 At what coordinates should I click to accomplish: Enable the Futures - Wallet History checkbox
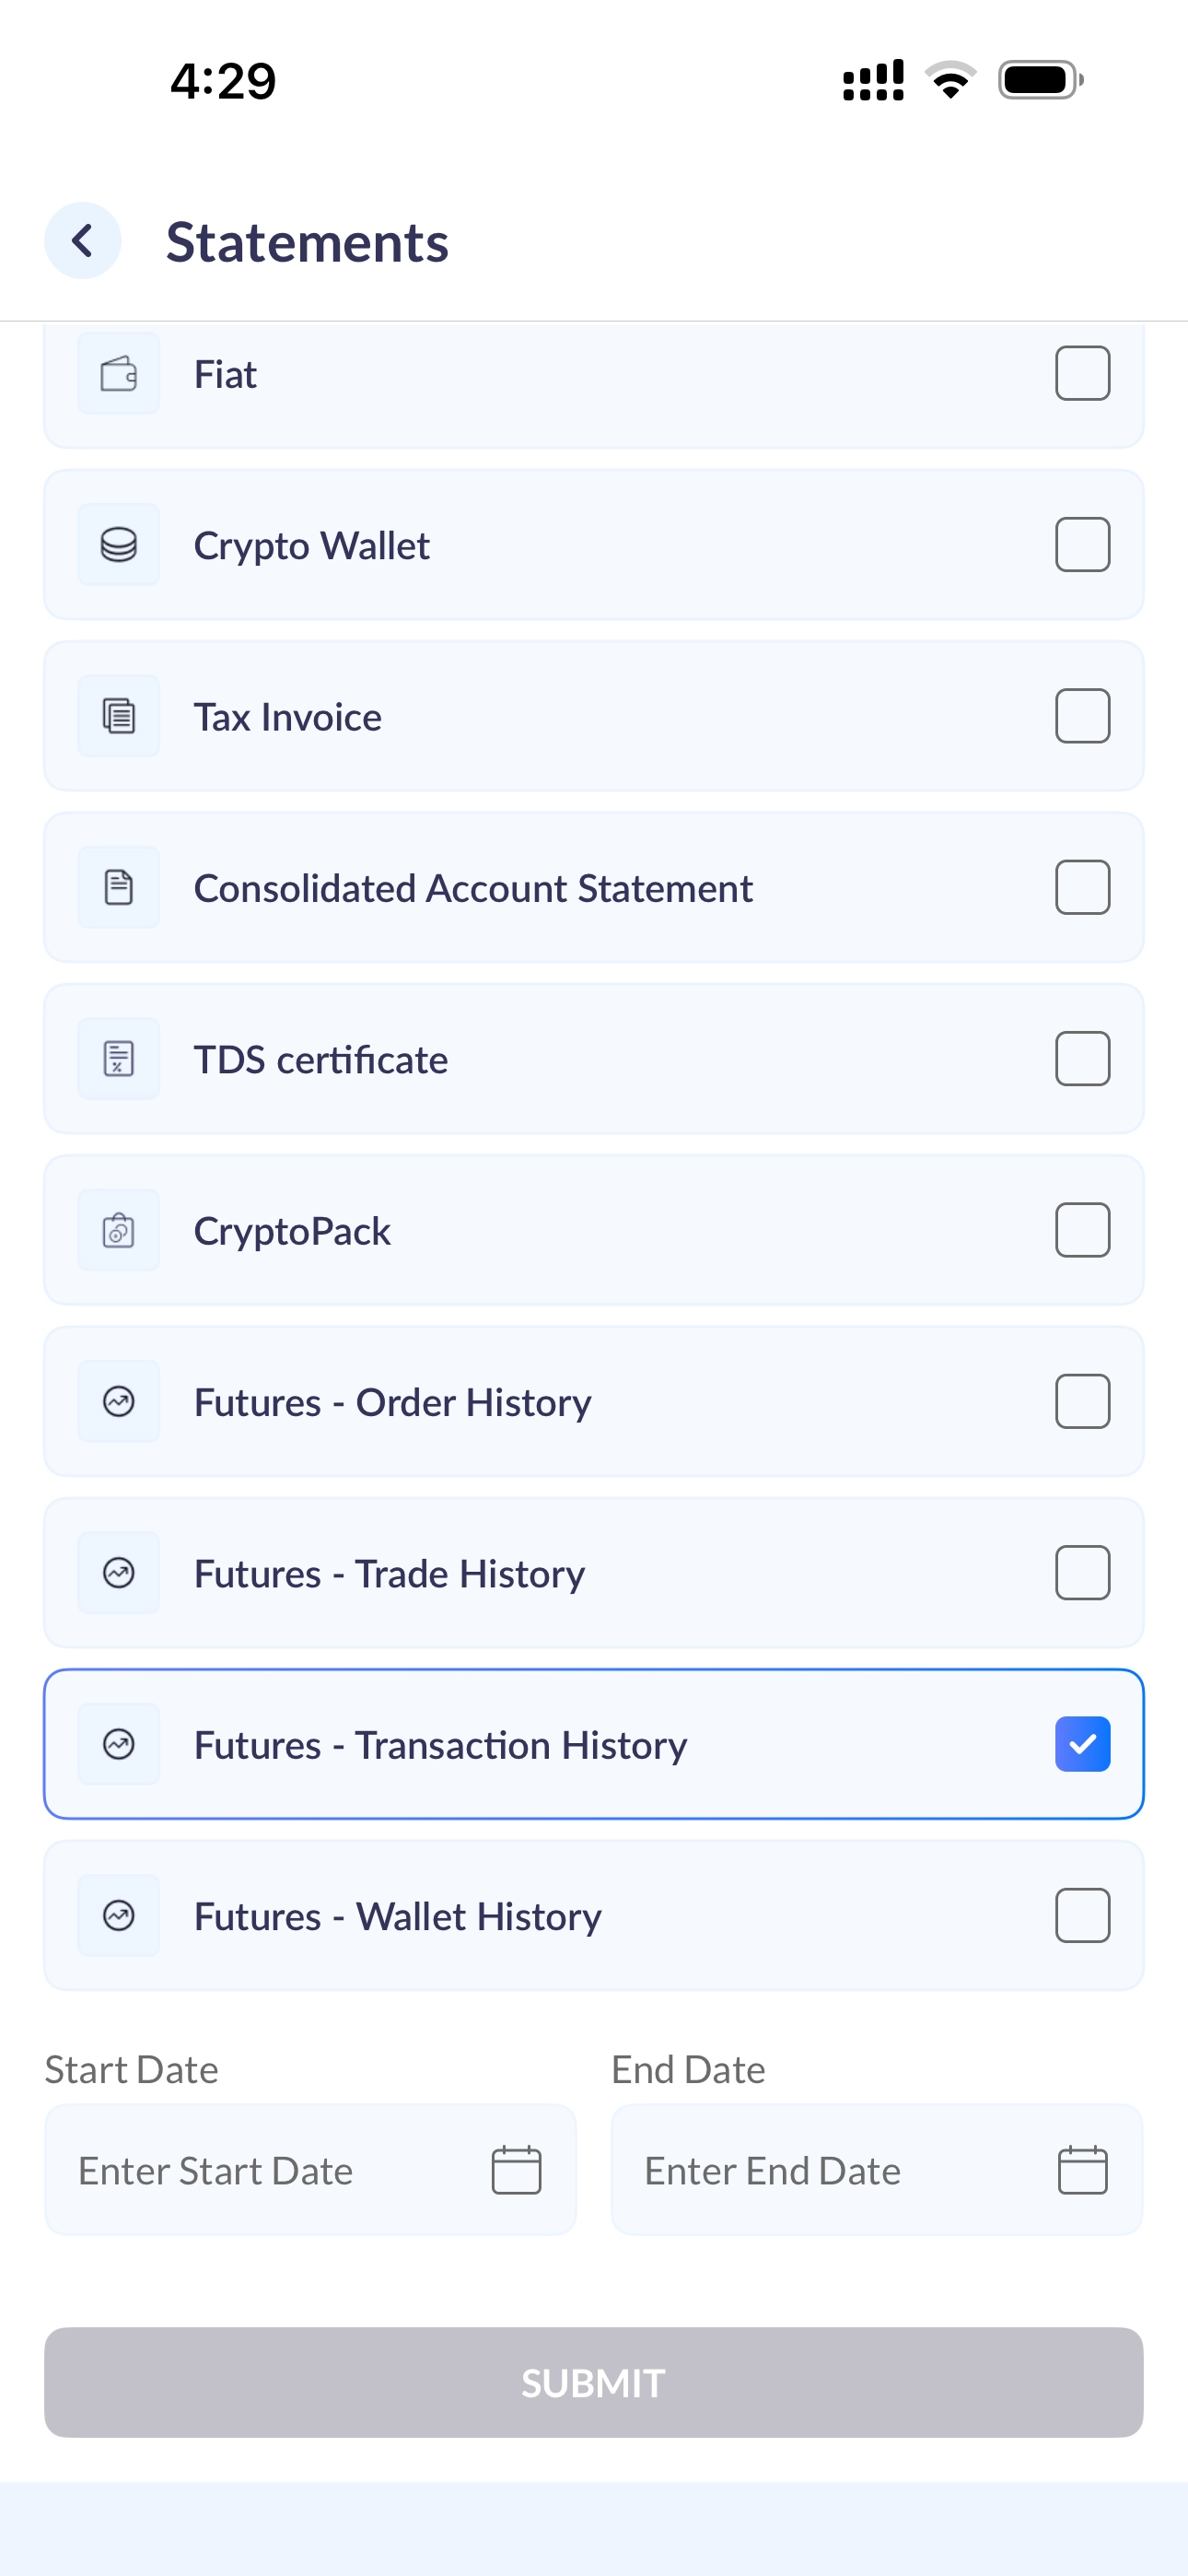coord(1083,1915)
